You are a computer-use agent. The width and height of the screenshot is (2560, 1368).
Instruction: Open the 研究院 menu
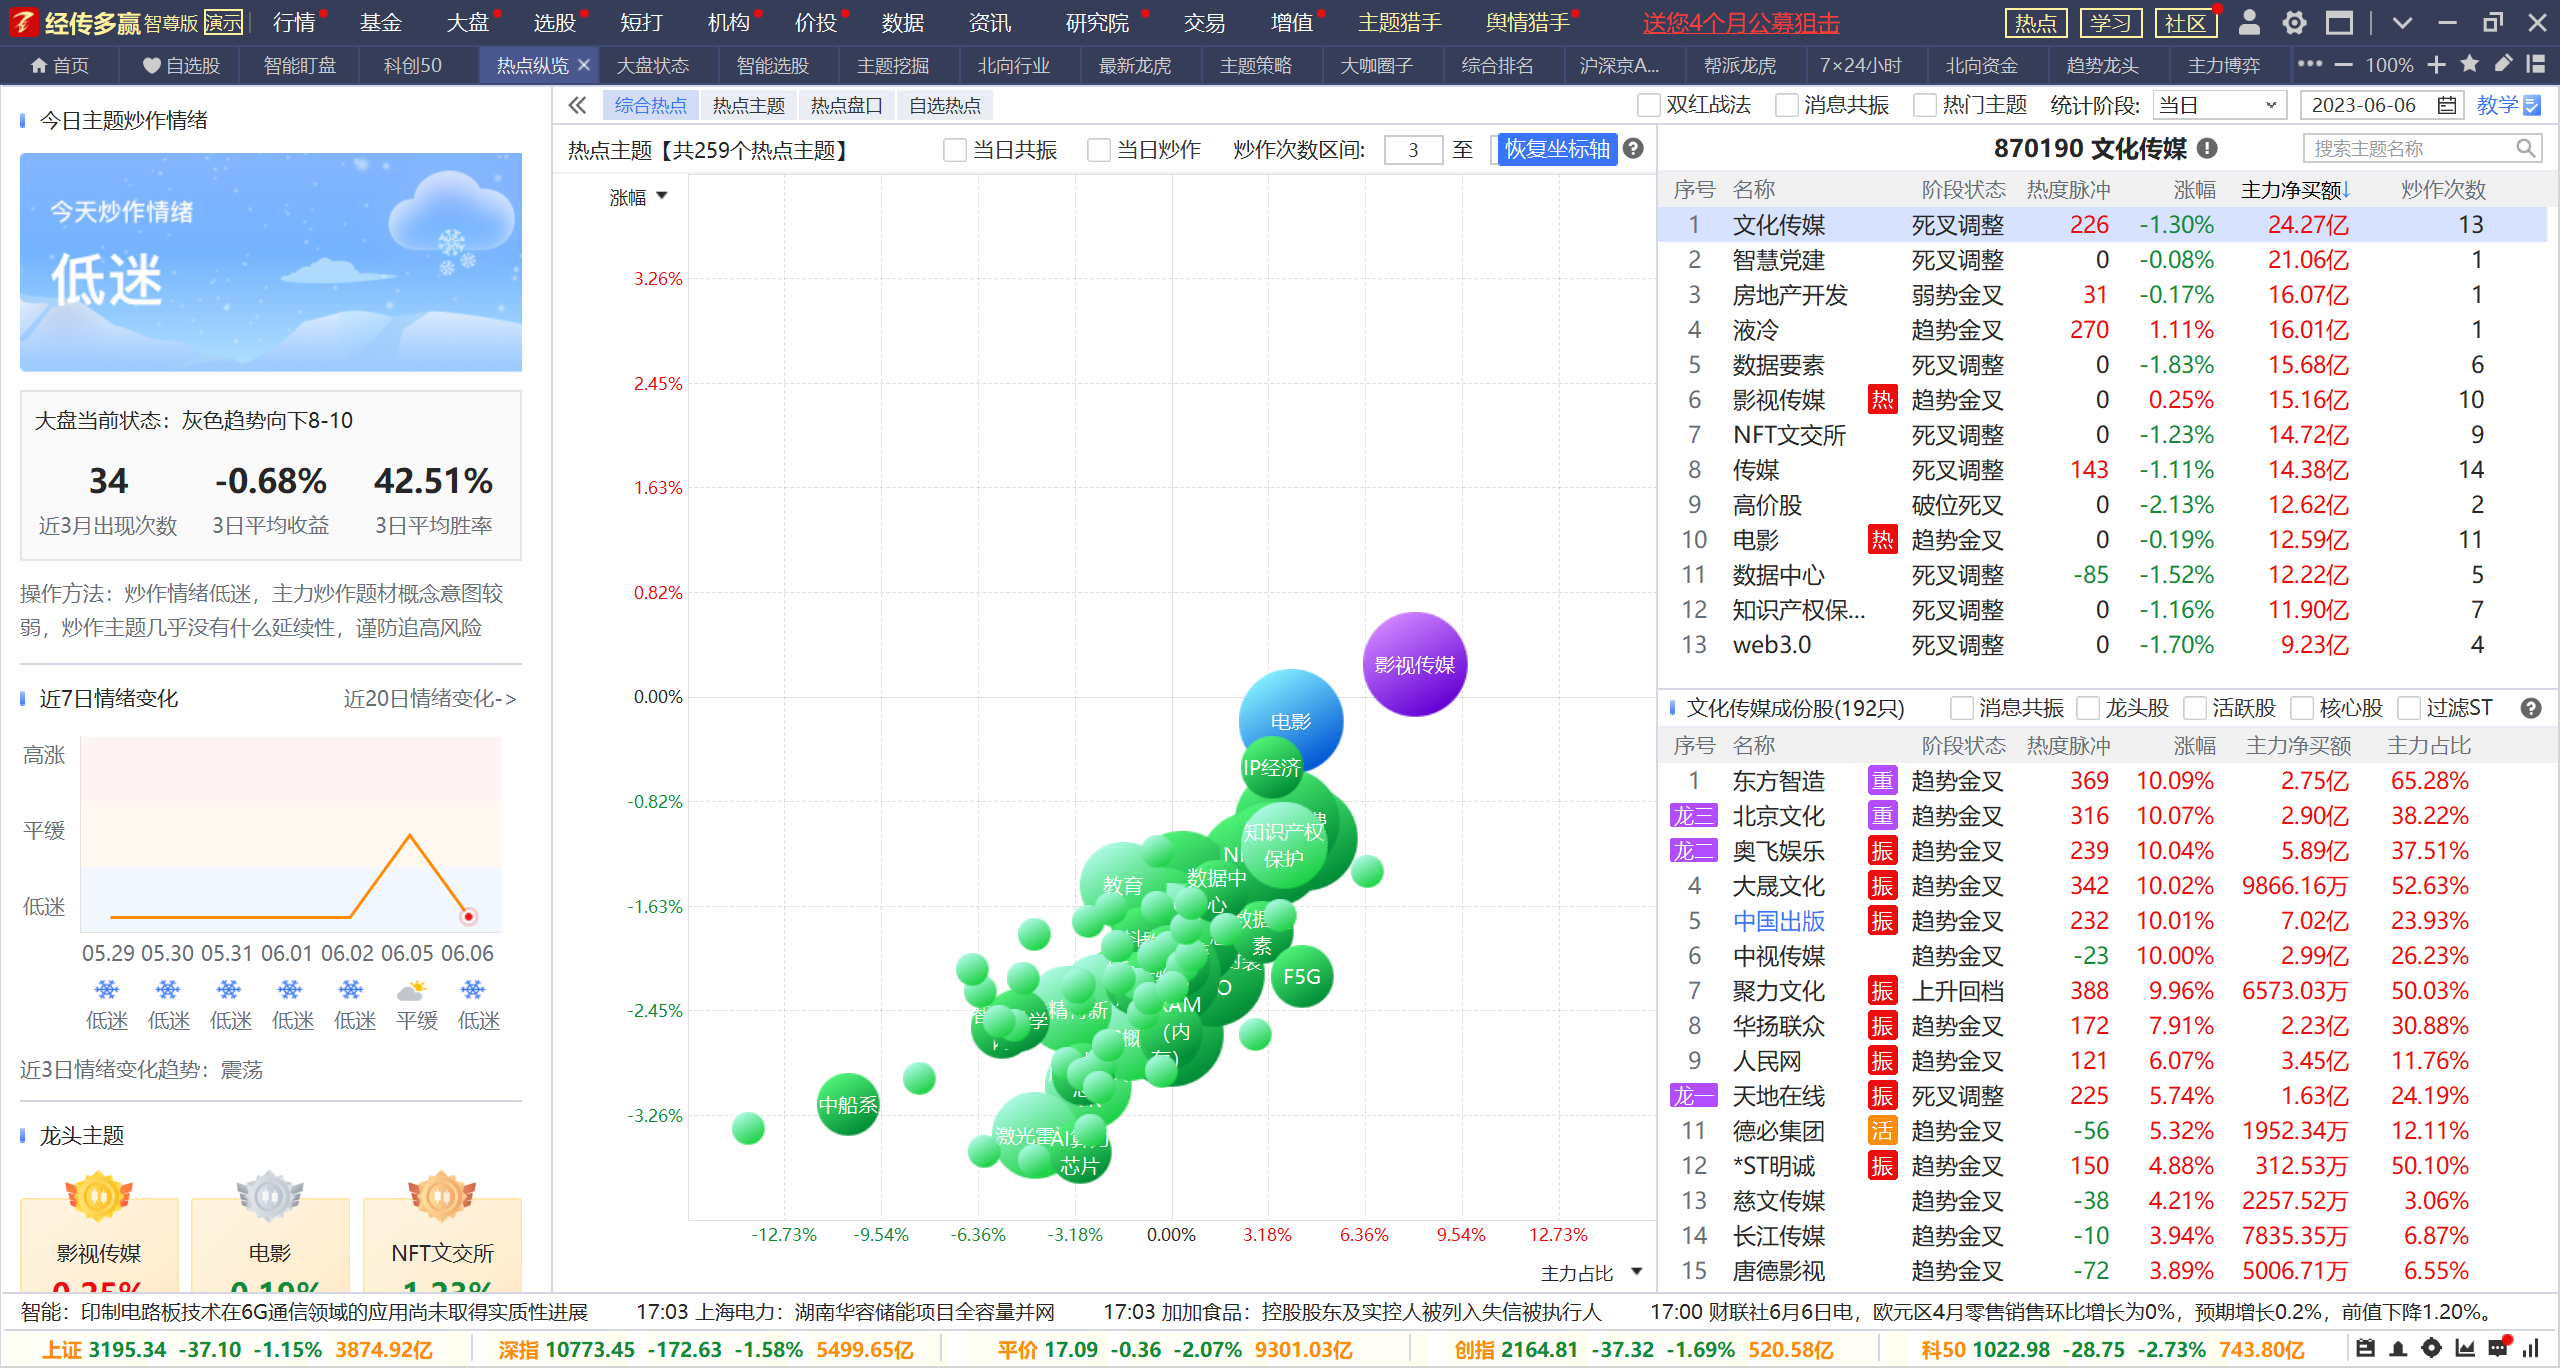[1097, 22]
